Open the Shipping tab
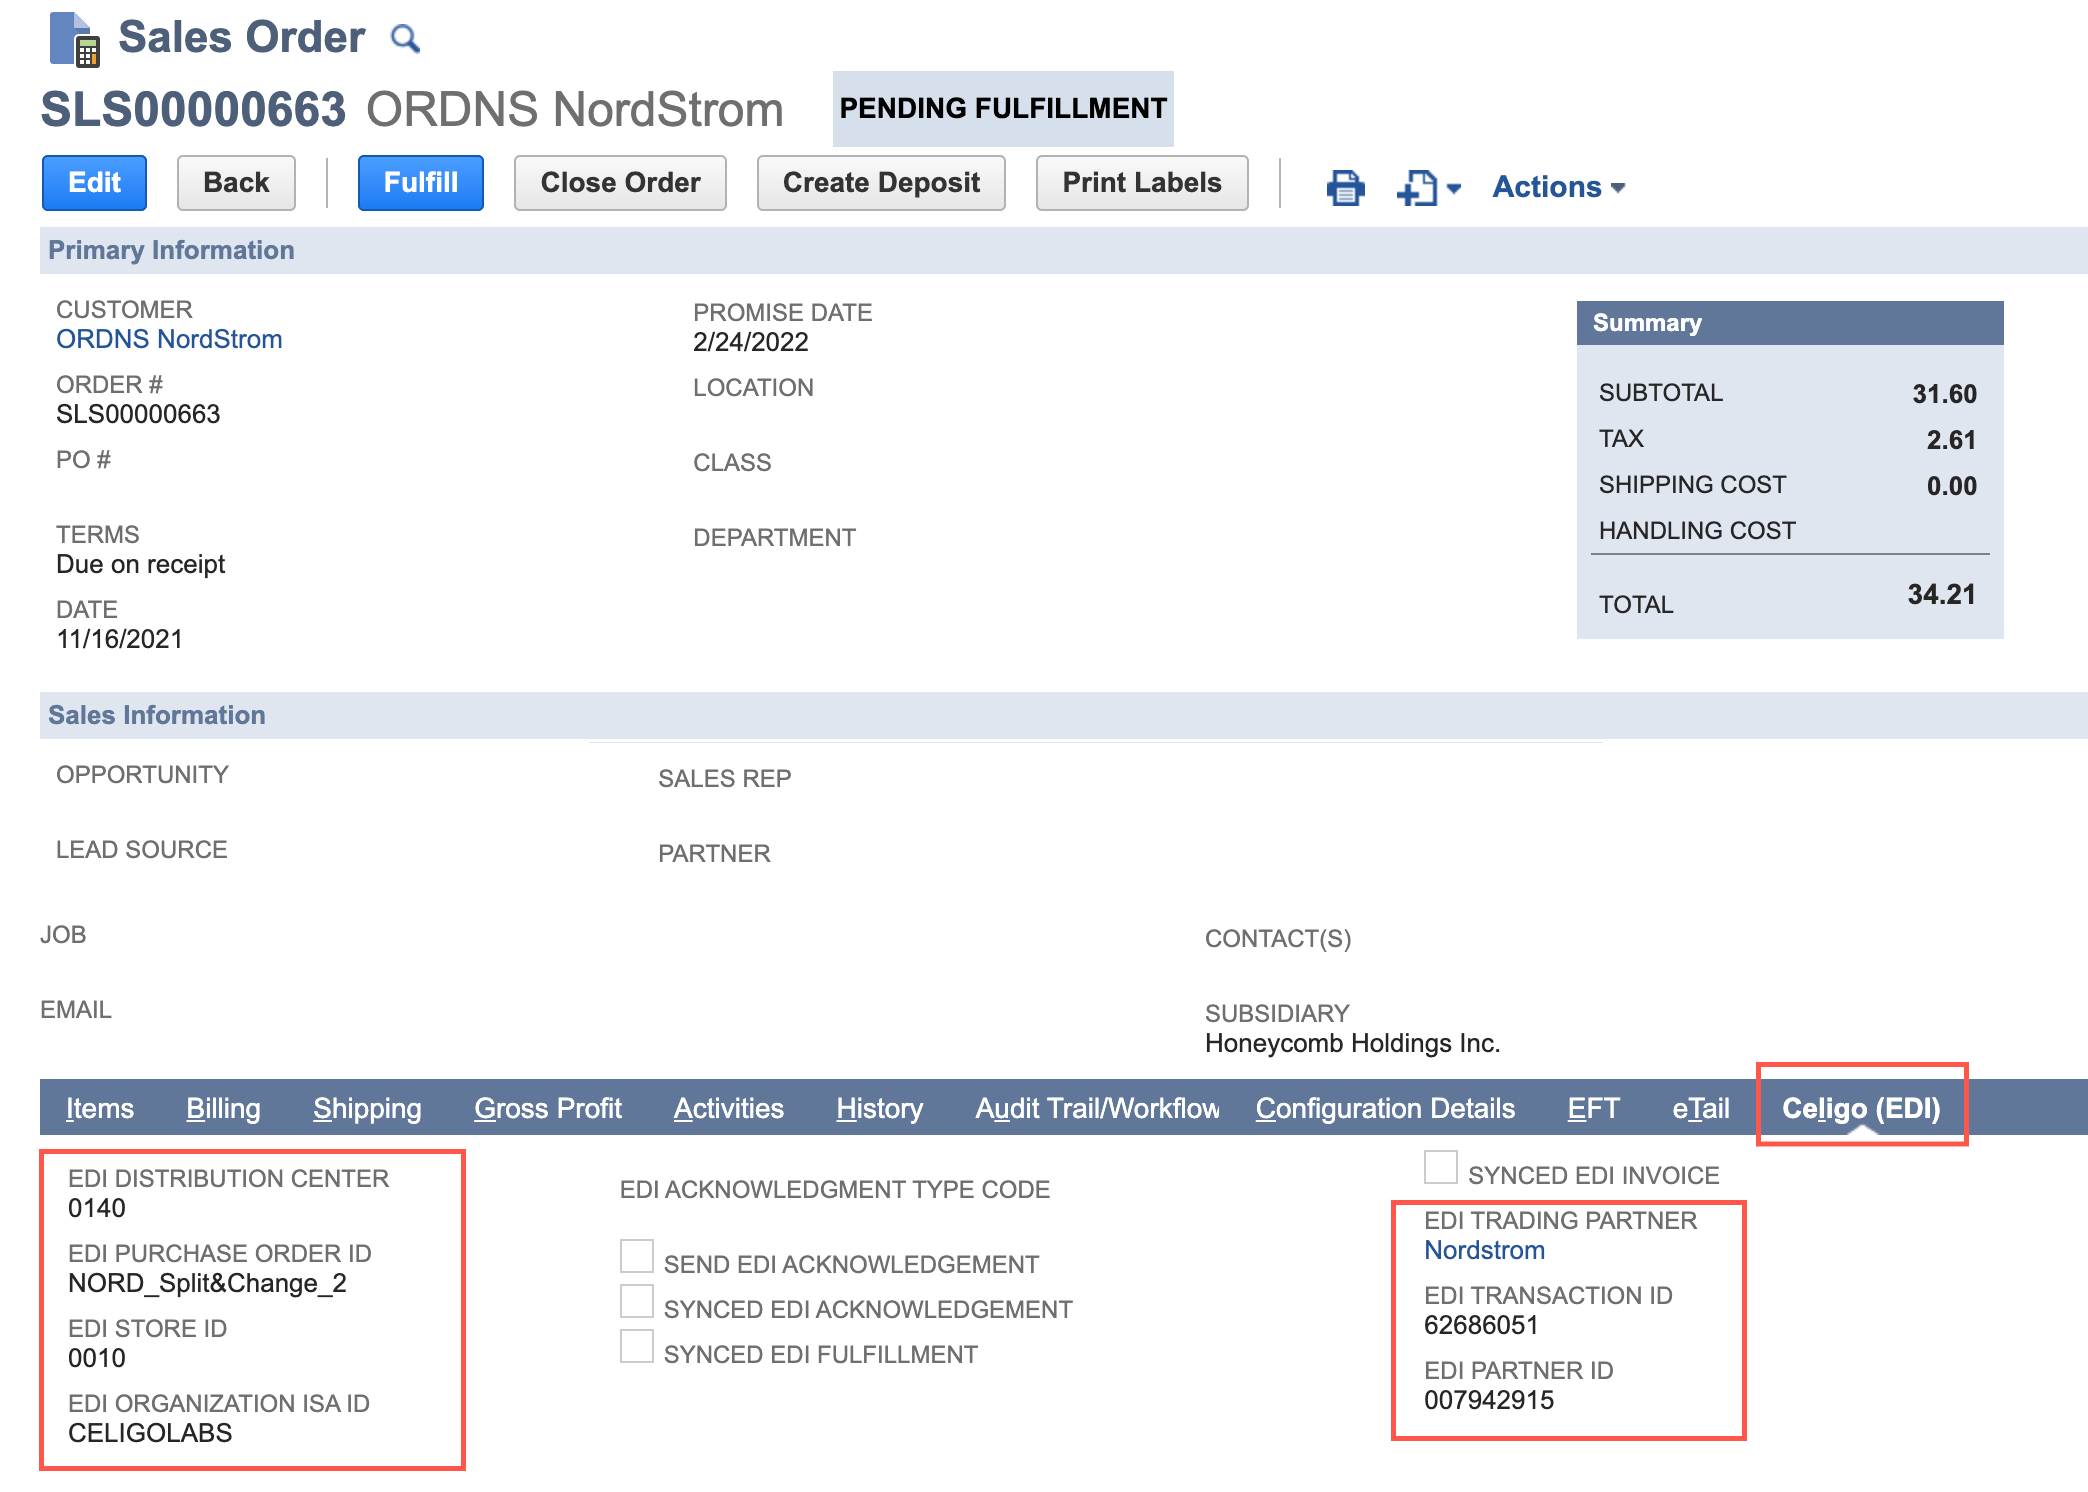Screen dimensions: 2088x1492 [x=366, y=1108]
